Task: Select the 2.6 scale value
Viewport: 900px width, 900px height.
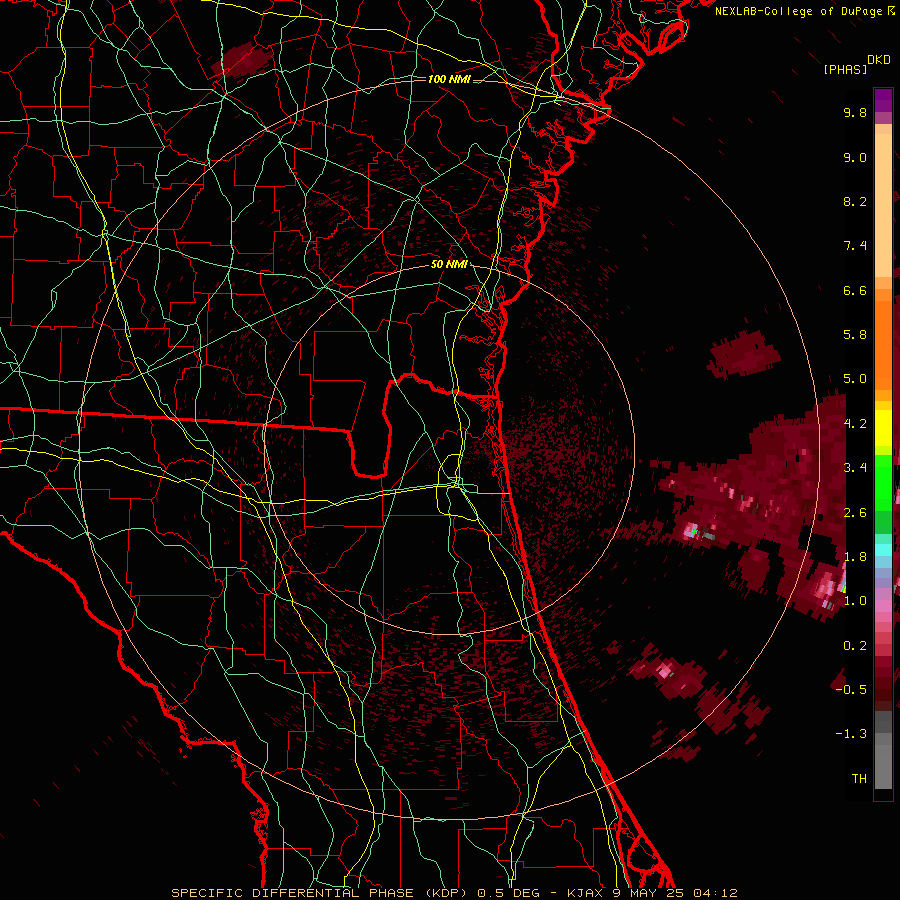Action: pyautogui.click(x=855, y=513)
